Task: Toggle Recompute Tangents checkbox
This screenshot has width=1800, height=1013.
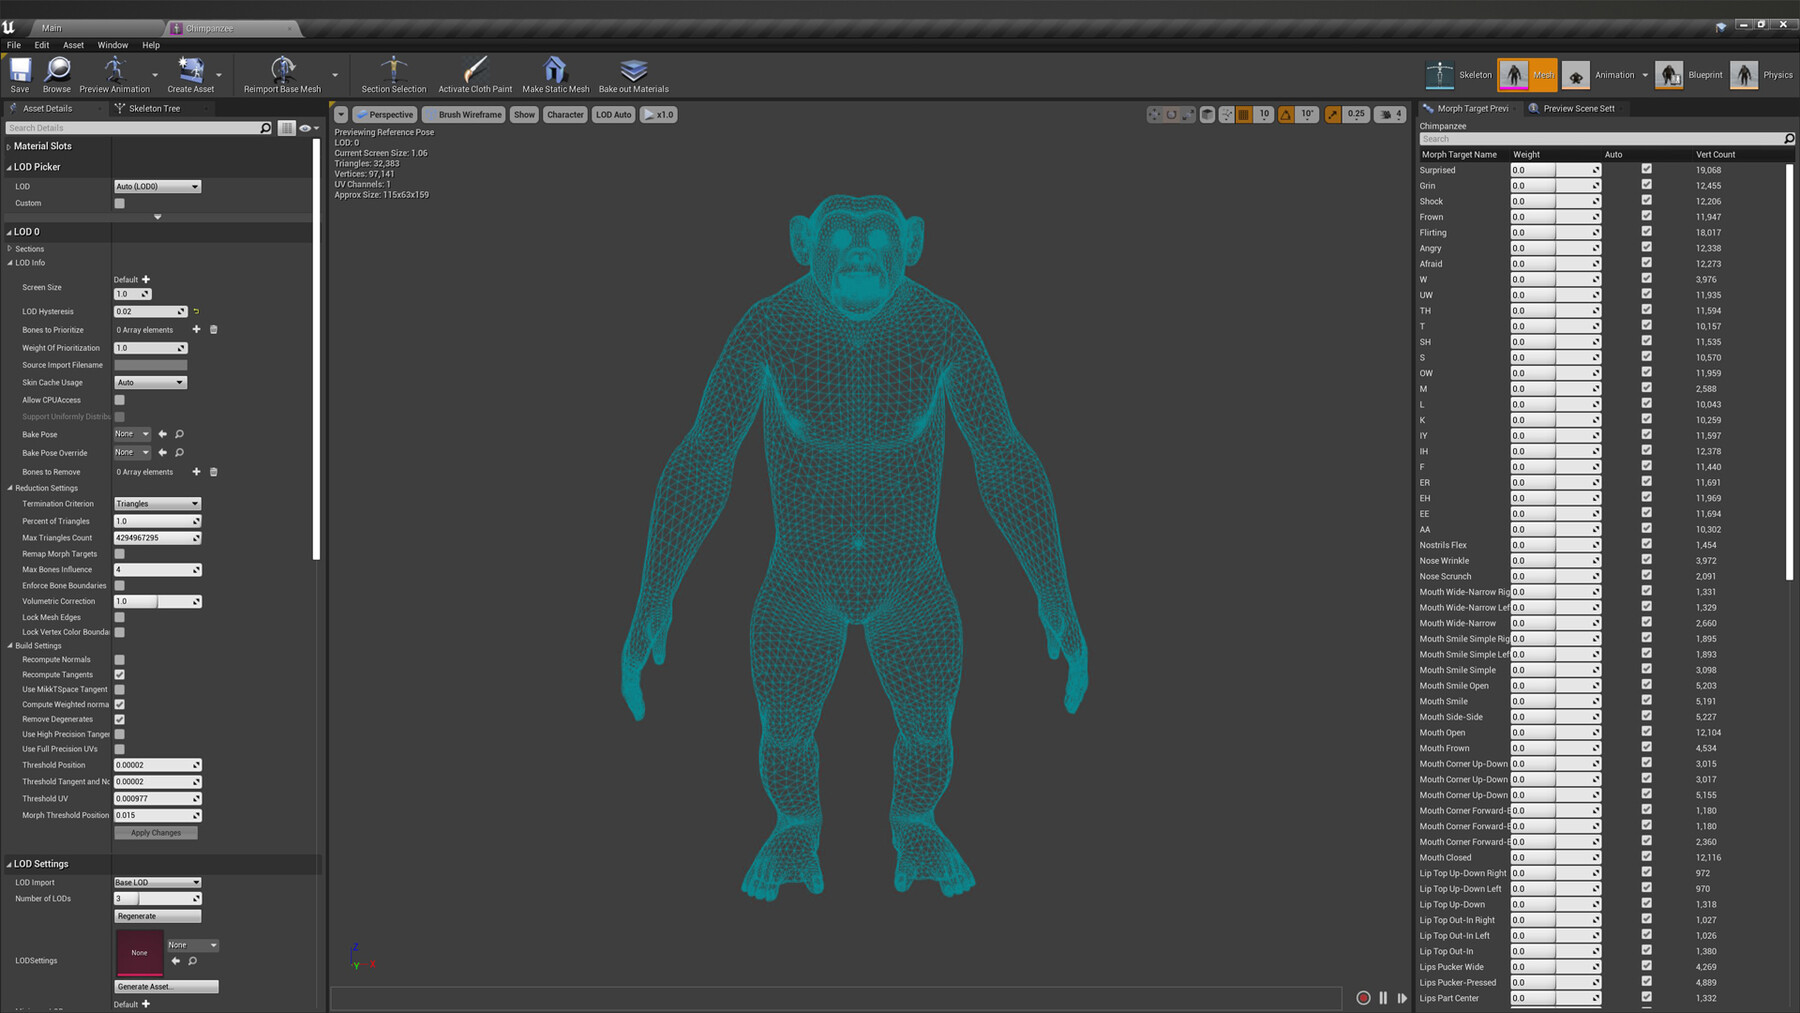Action: point(119,674)
